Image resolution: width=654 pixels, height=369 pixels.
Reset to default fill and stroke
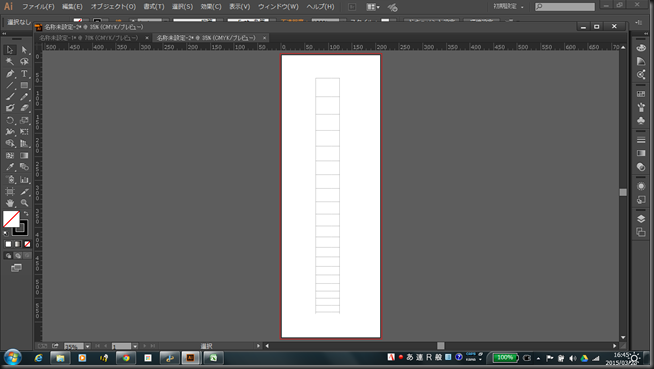point(6,233)
